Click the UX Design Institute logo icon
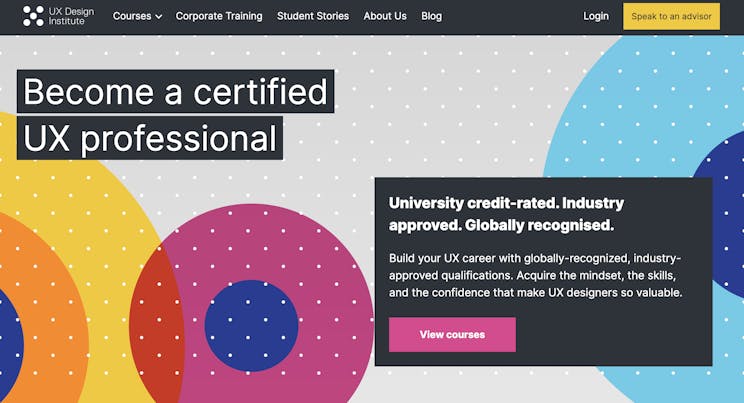The width and height of the screenshot is (744, 403). [33, 16]
